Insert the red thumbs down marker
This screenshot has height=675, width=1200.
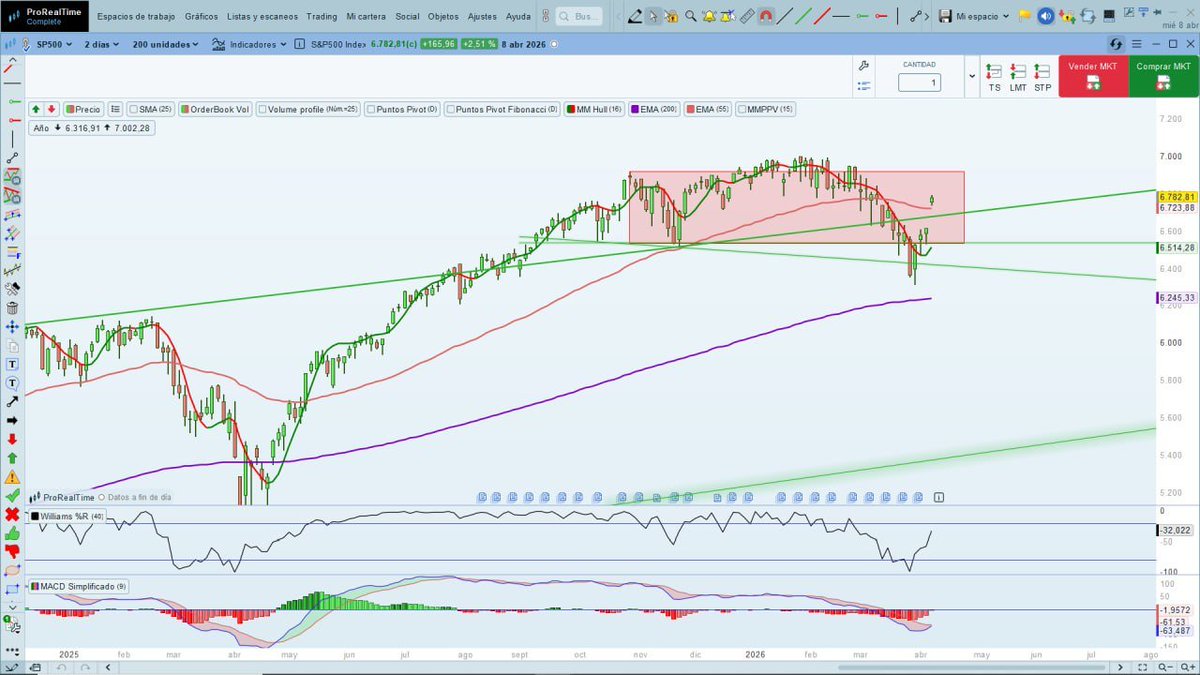[x=12, y=552]
